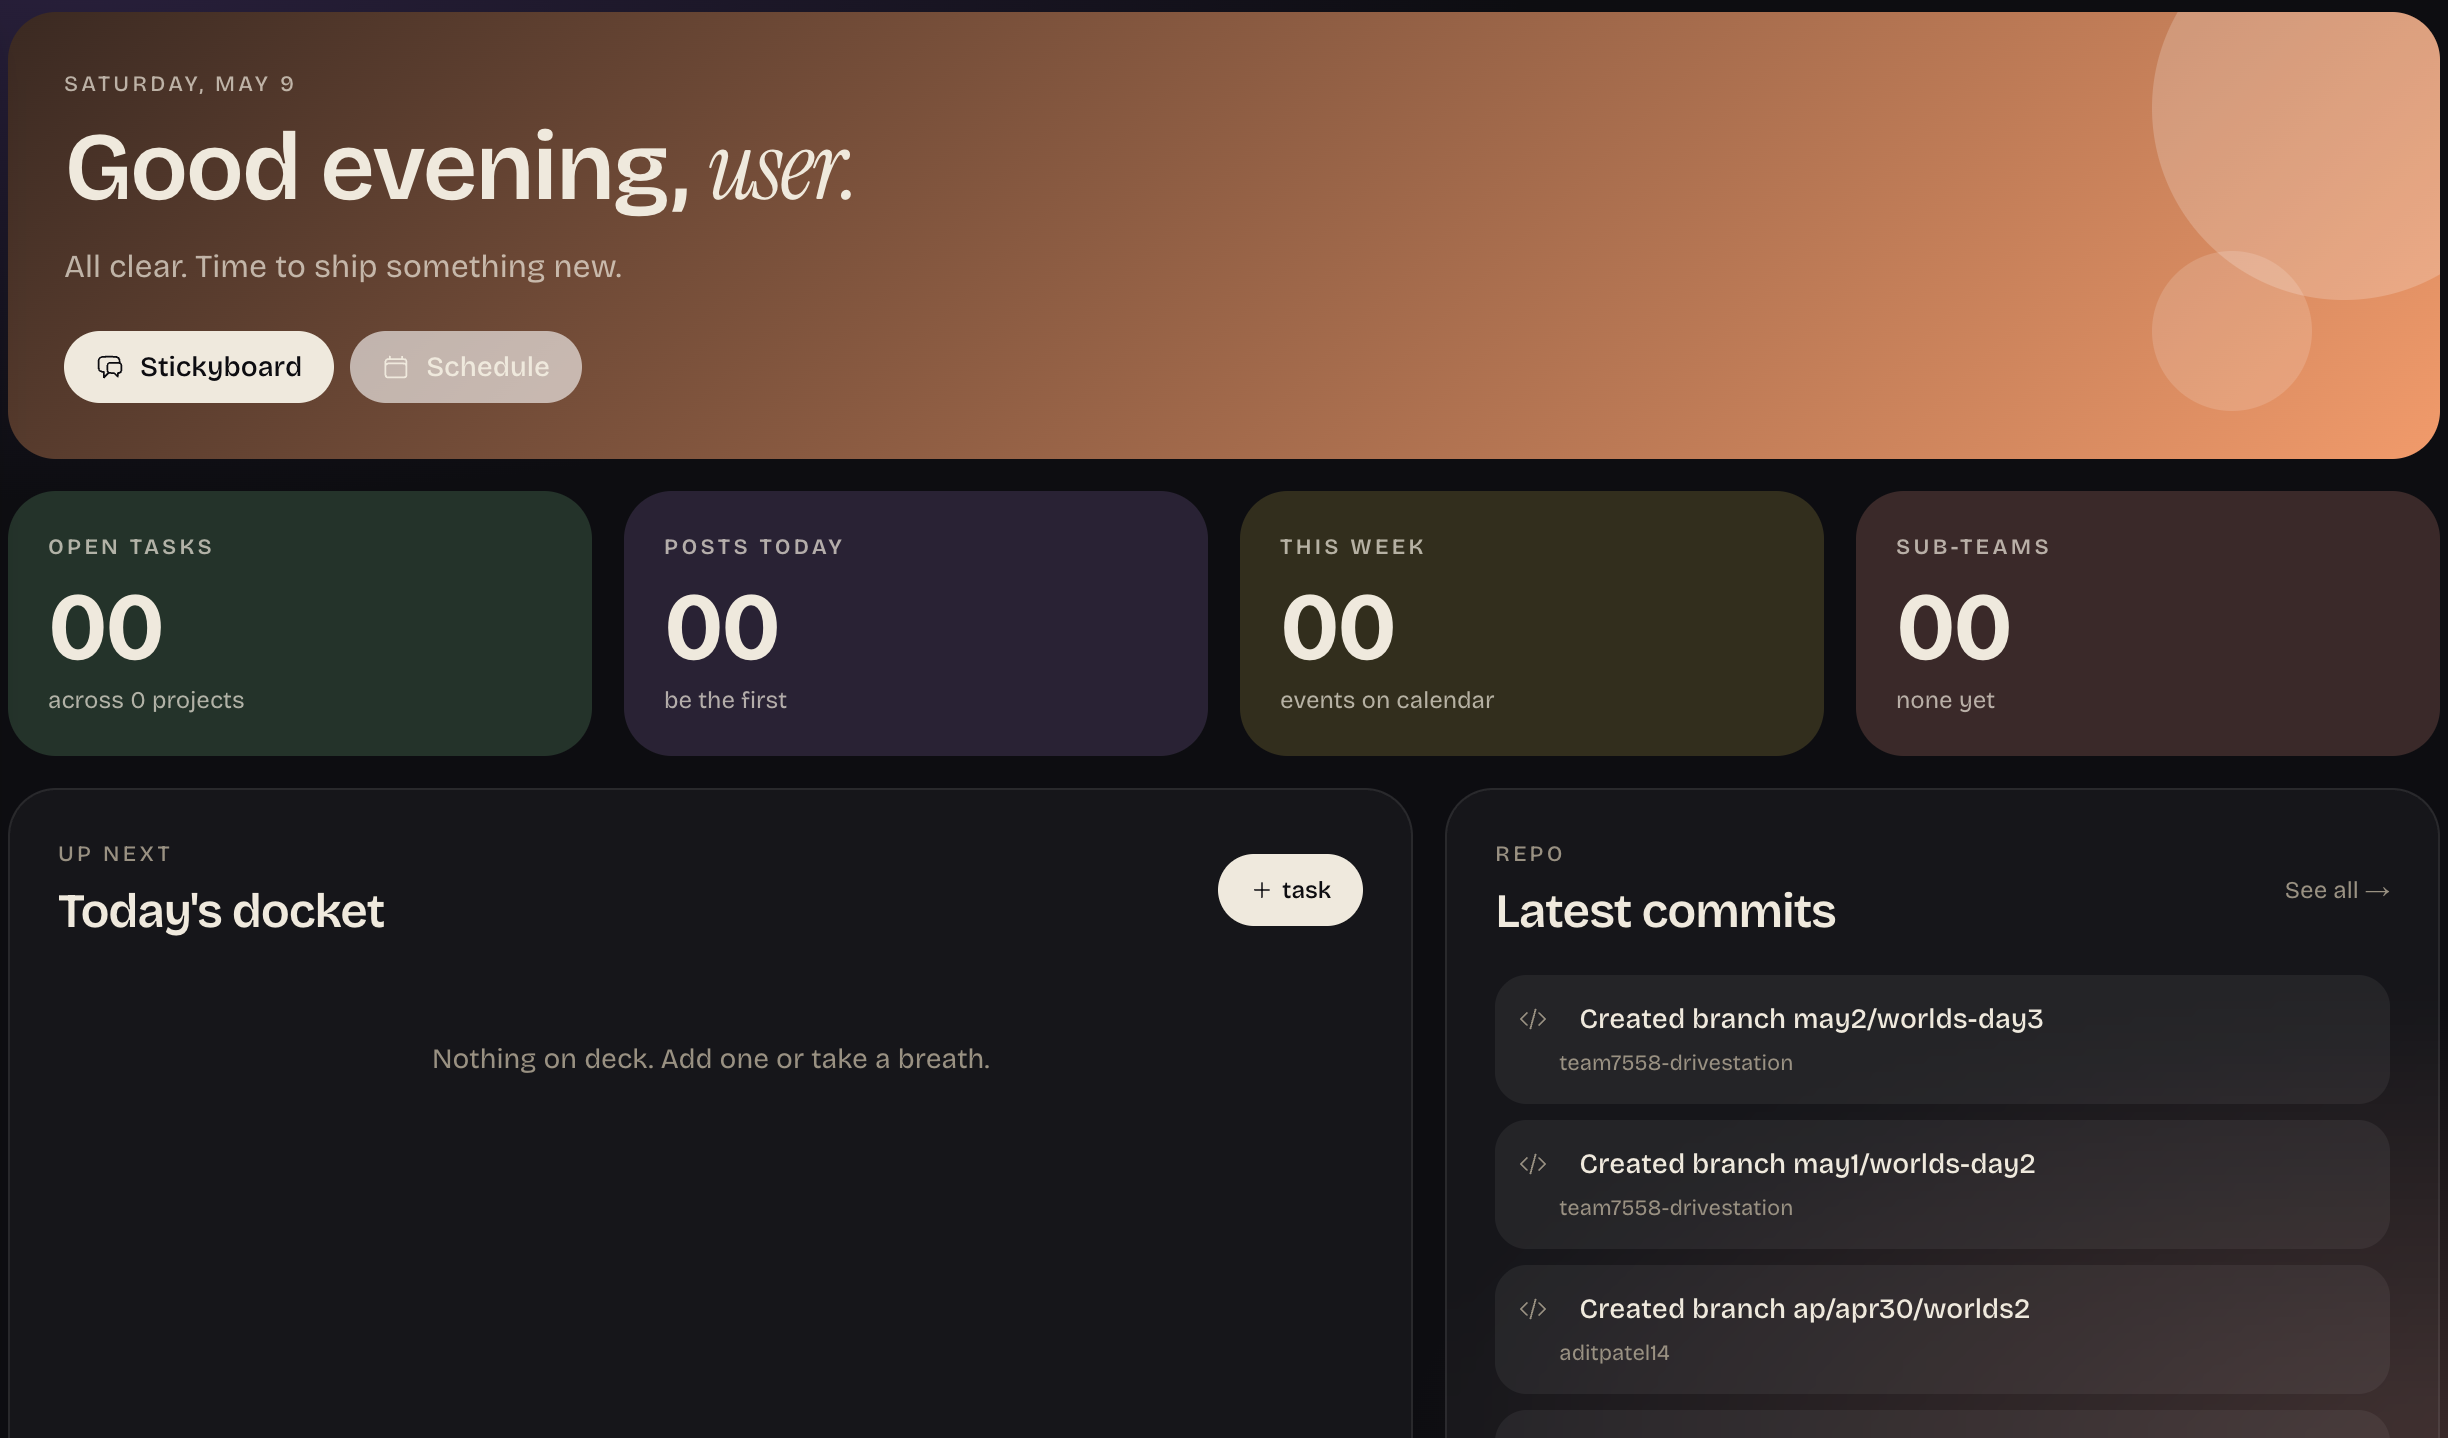The height and width of the screenshot is (1438, 2448).
Task: Click 'All clear. Time to ship' subtitle
Action: pos(343,267)
